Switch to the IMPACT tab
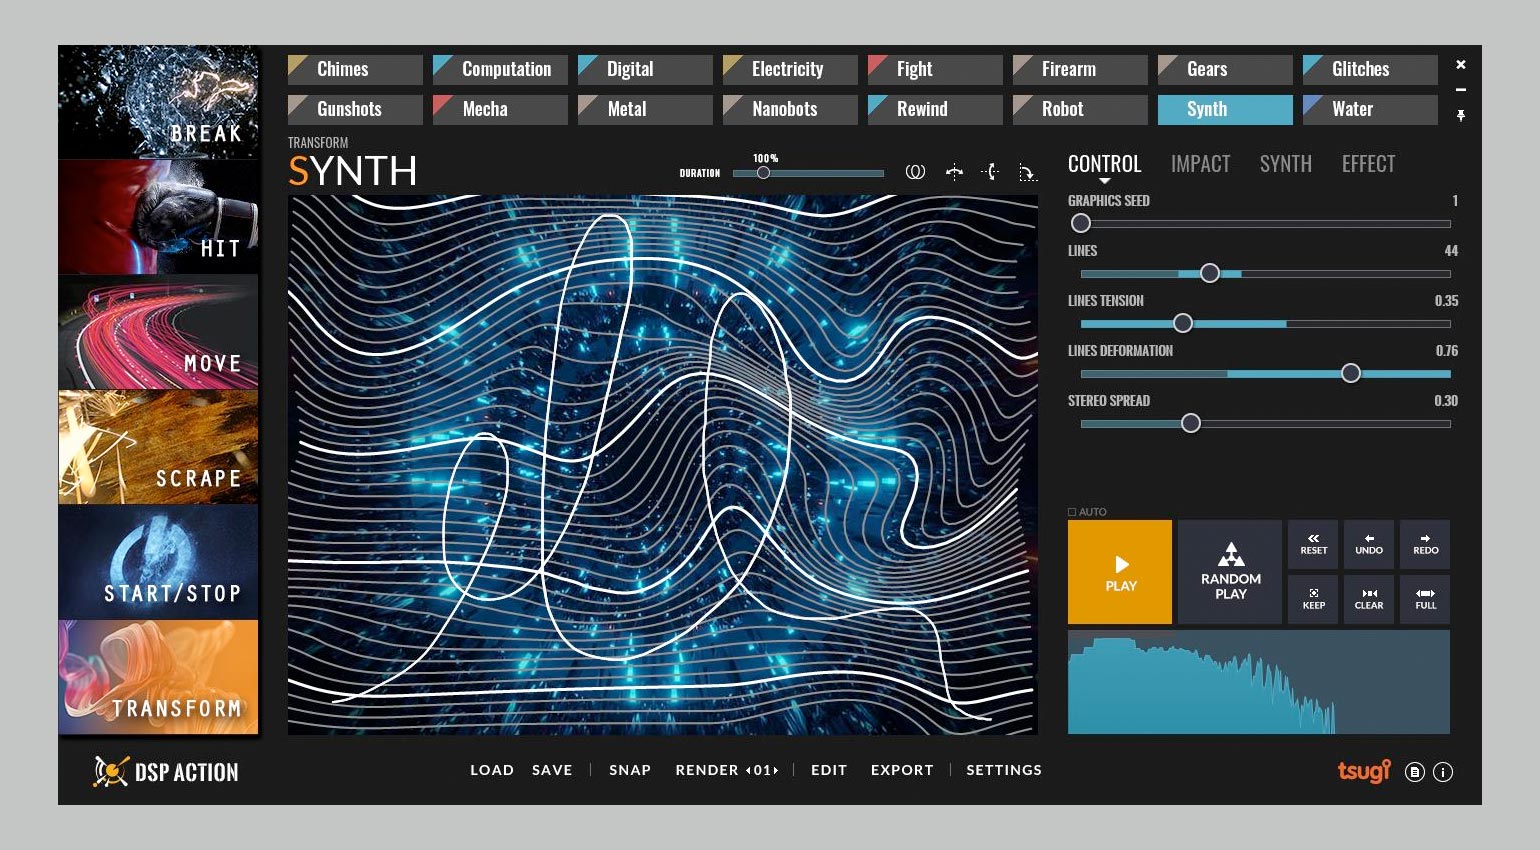The height and width of the screenshot is (850, 1540). pos(1200,163)
